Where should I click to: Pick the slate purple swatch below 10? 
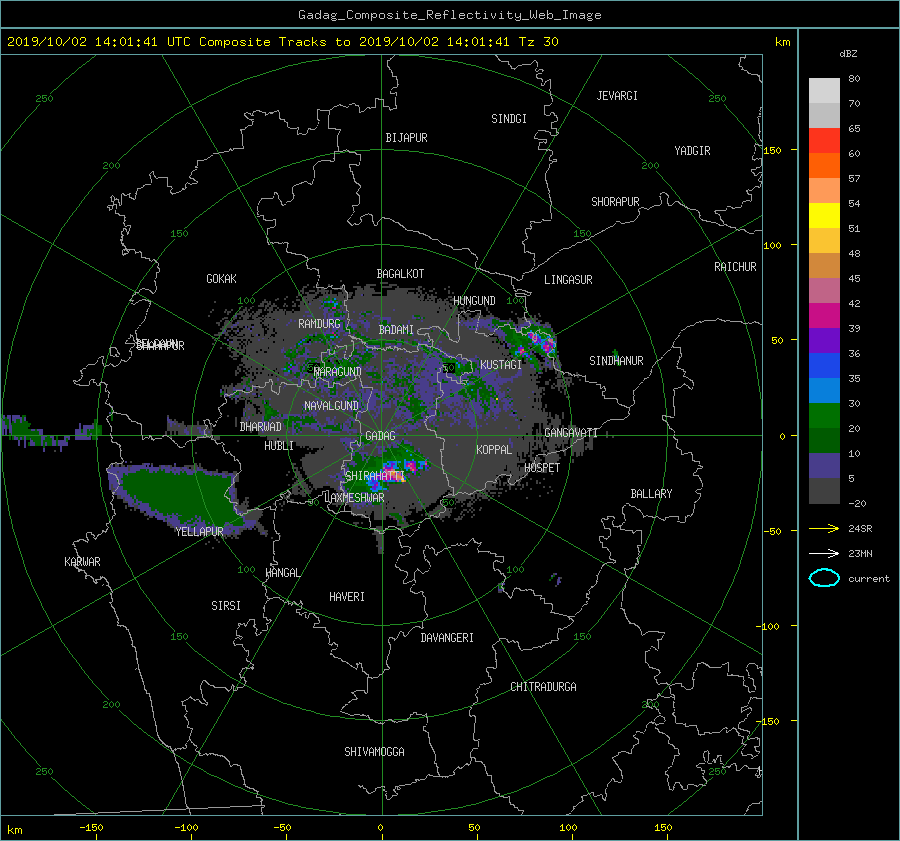click(824, 466)
